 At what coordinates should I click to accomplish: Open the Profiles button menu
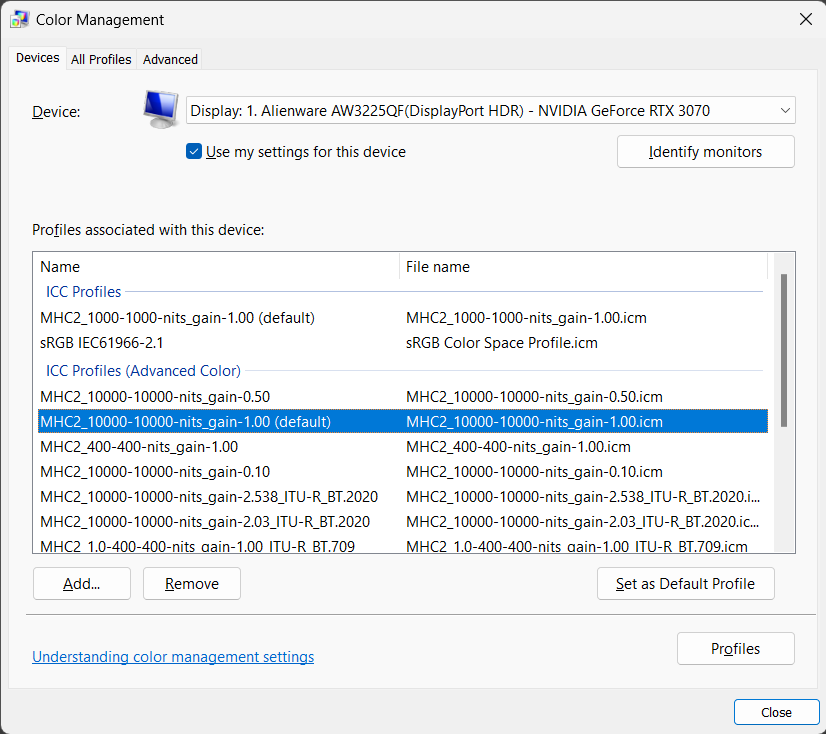click(x=735, y=649)
